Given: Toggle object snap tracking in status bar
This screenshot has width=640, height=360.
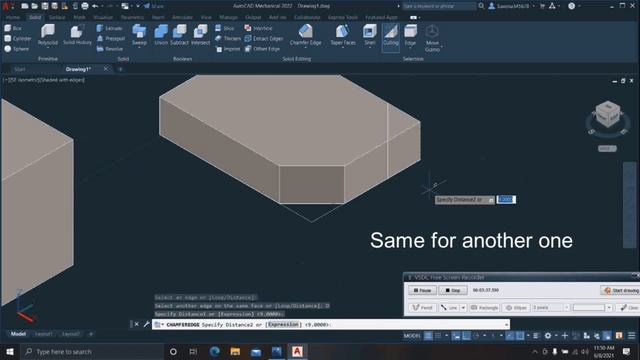Looking at the screenshot, I should click(510, 336).
